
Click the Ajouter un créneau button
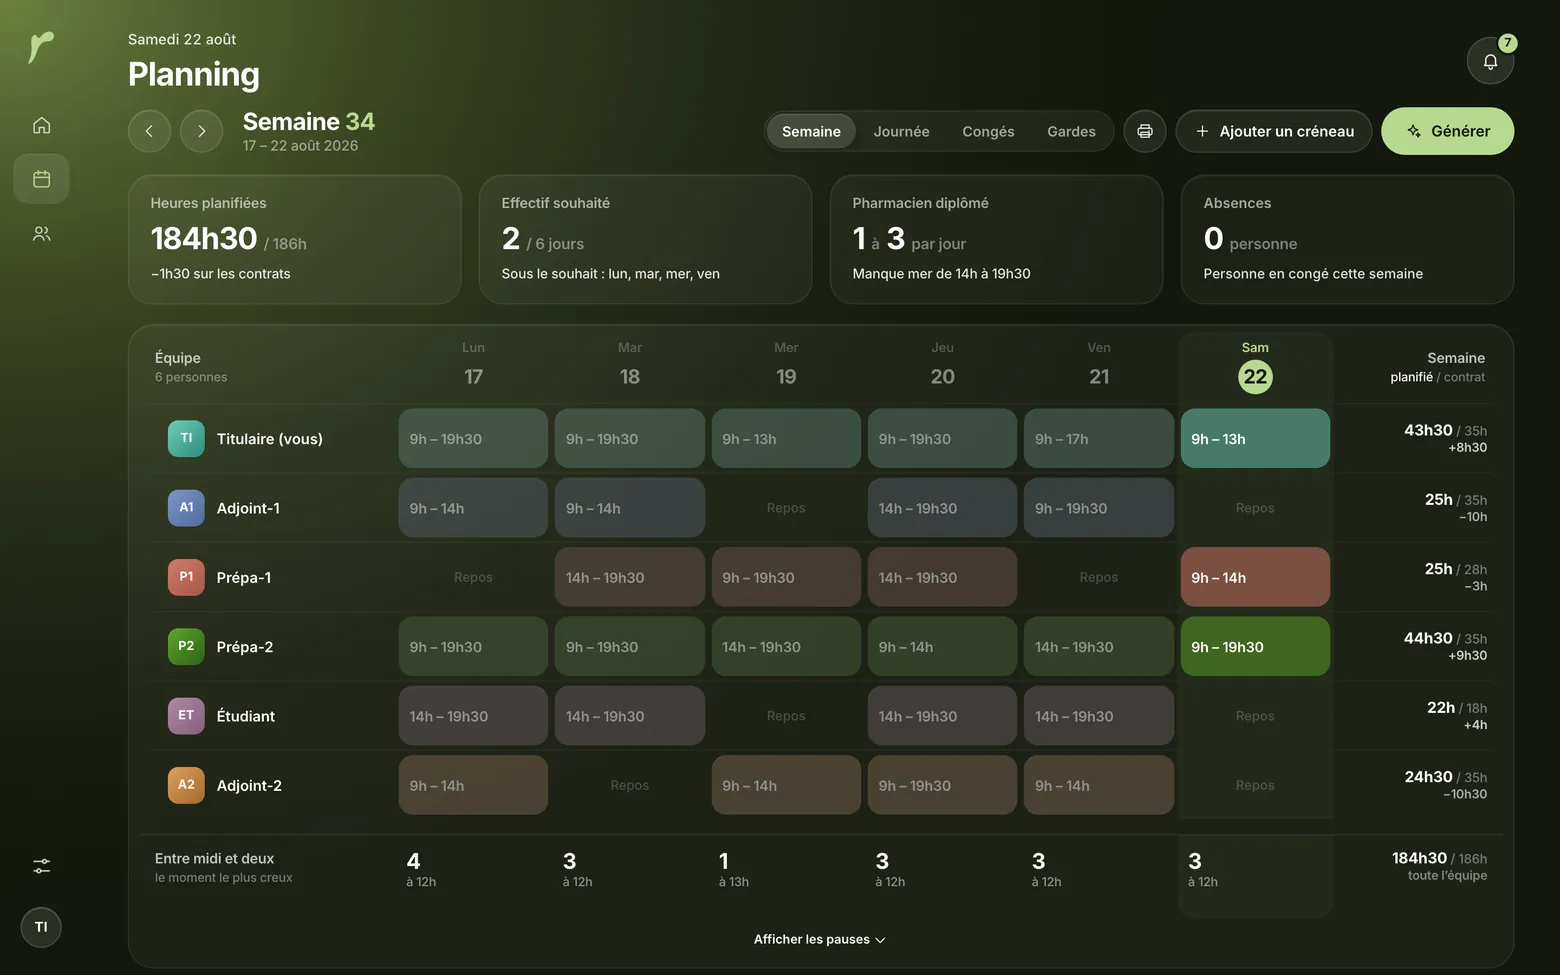[1274, 131]
